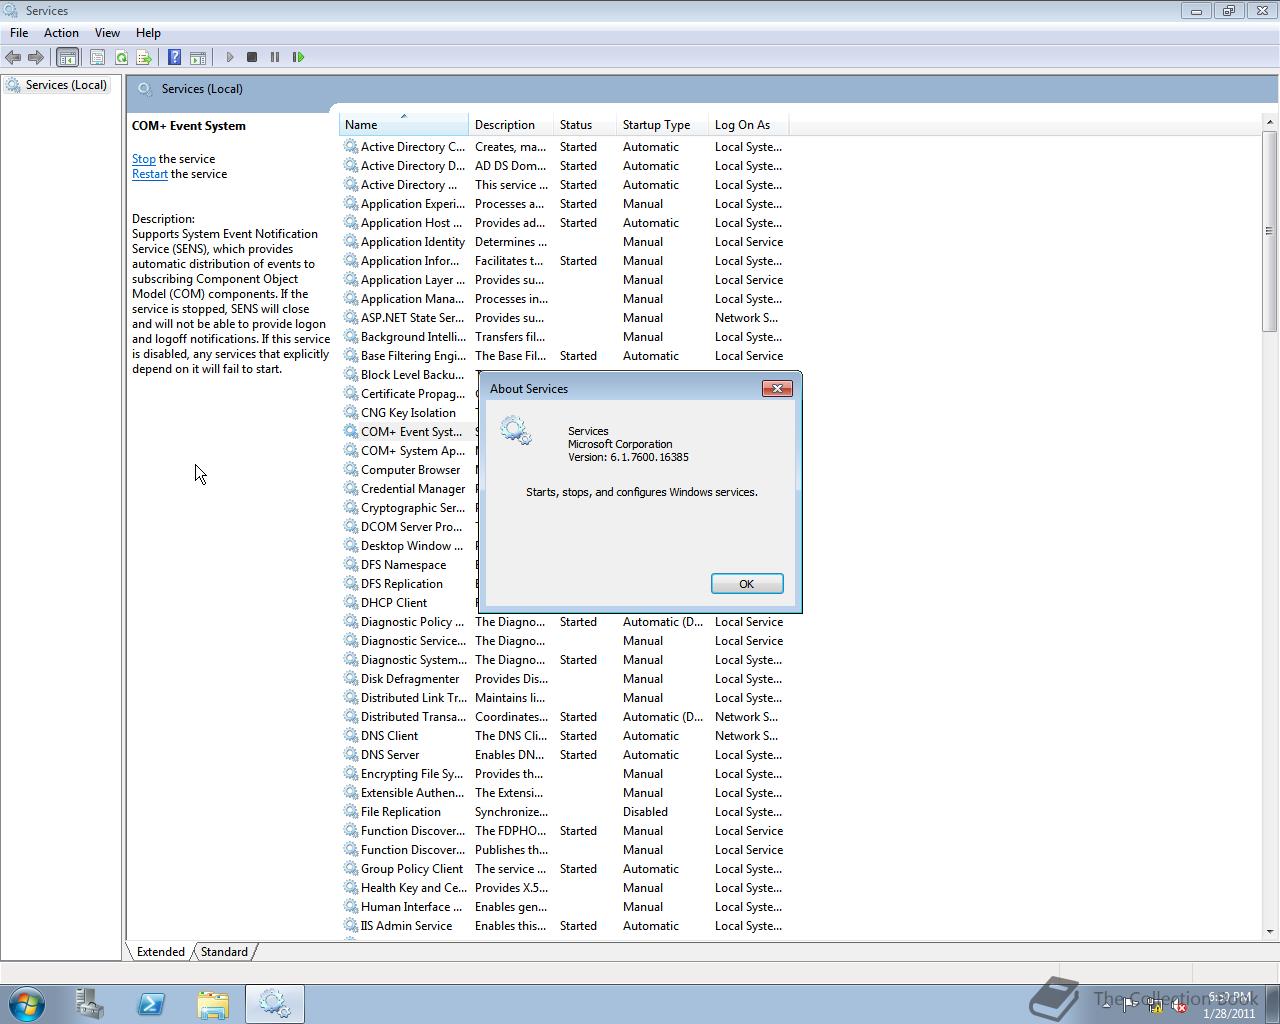Open Windows Explorer folder icon on taskbar
This screenshot has height=1024, width=1280.
tap(213, 1004)
